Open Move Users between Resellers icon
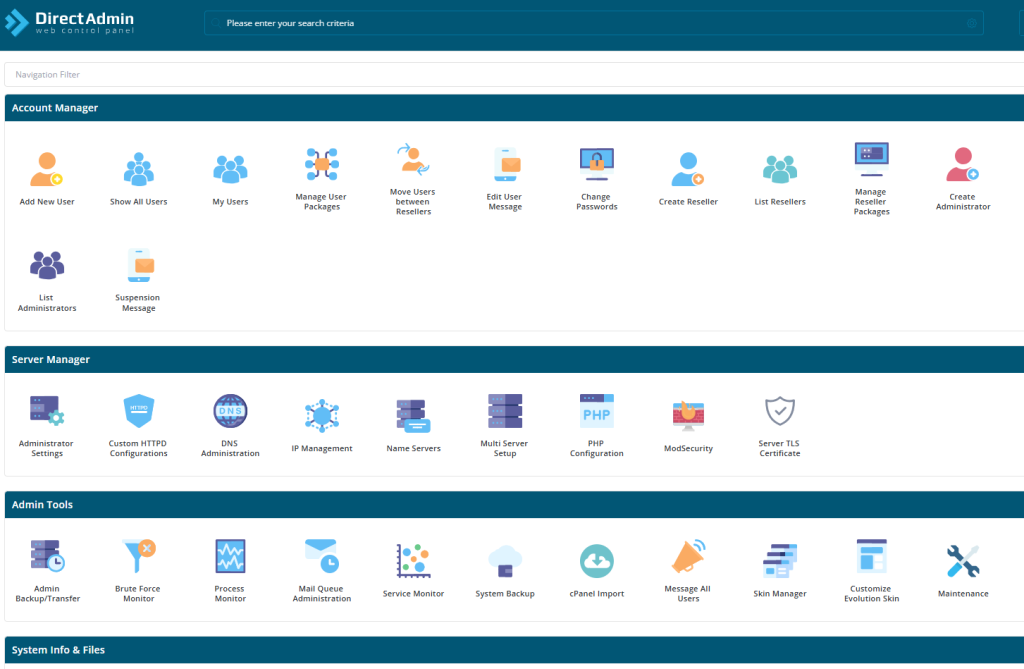This screenshot has height=669, width=1024. click(x=413, y=159)
